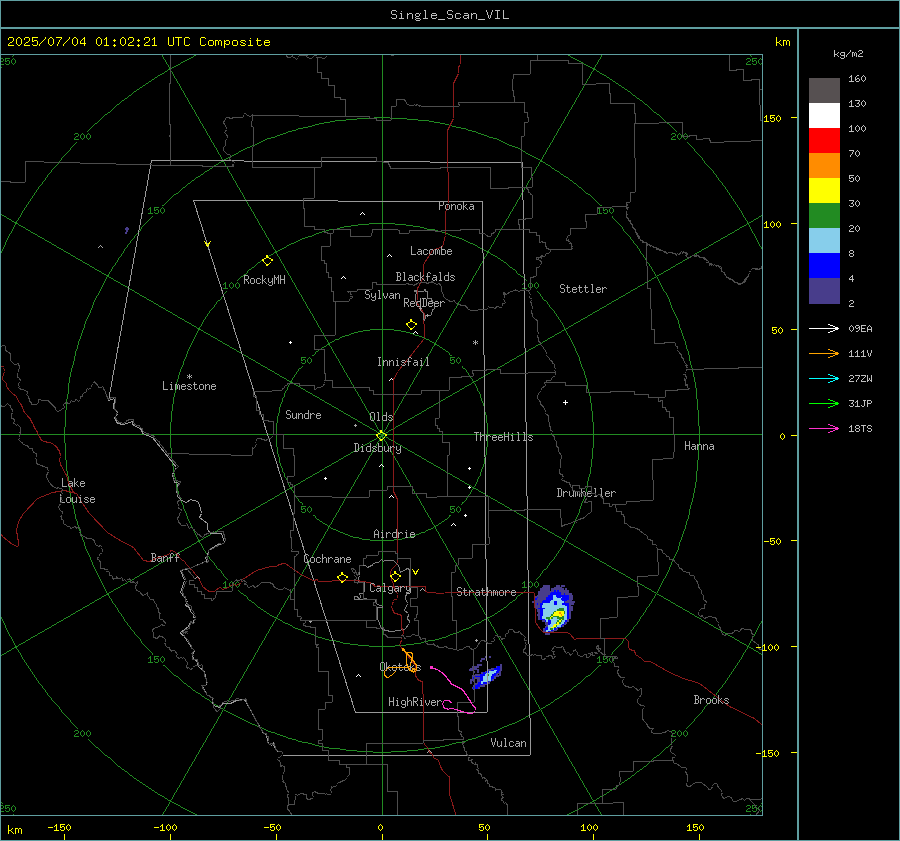900x841 pixels.
Task: Select the light blue 8-20 legend swatch
Action: click(x=824, y=241)
